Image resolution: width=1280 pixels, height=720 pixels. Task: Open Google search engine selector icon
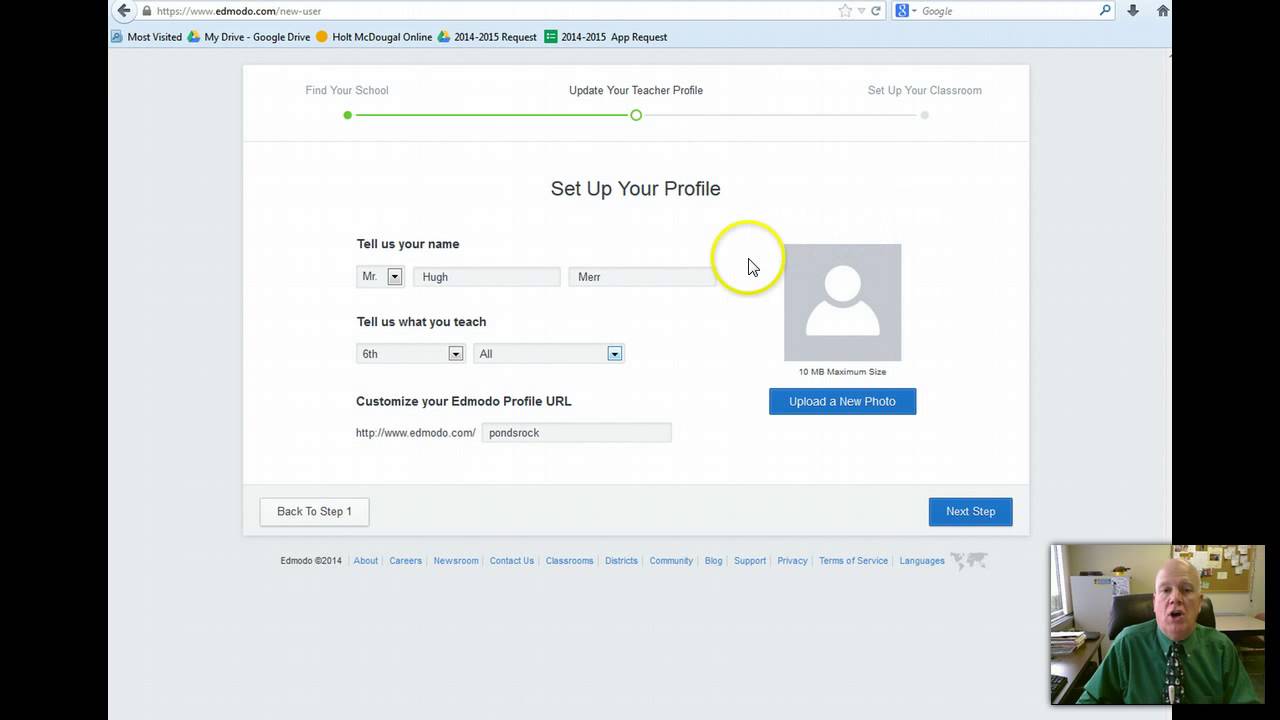pos(906,11)
